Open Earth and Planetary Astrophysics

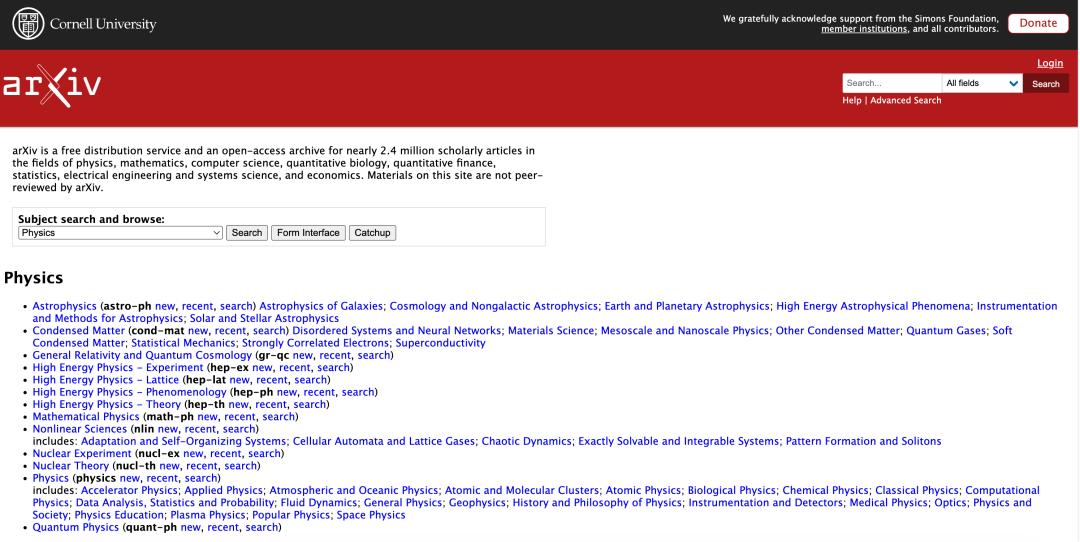(687, 306)
